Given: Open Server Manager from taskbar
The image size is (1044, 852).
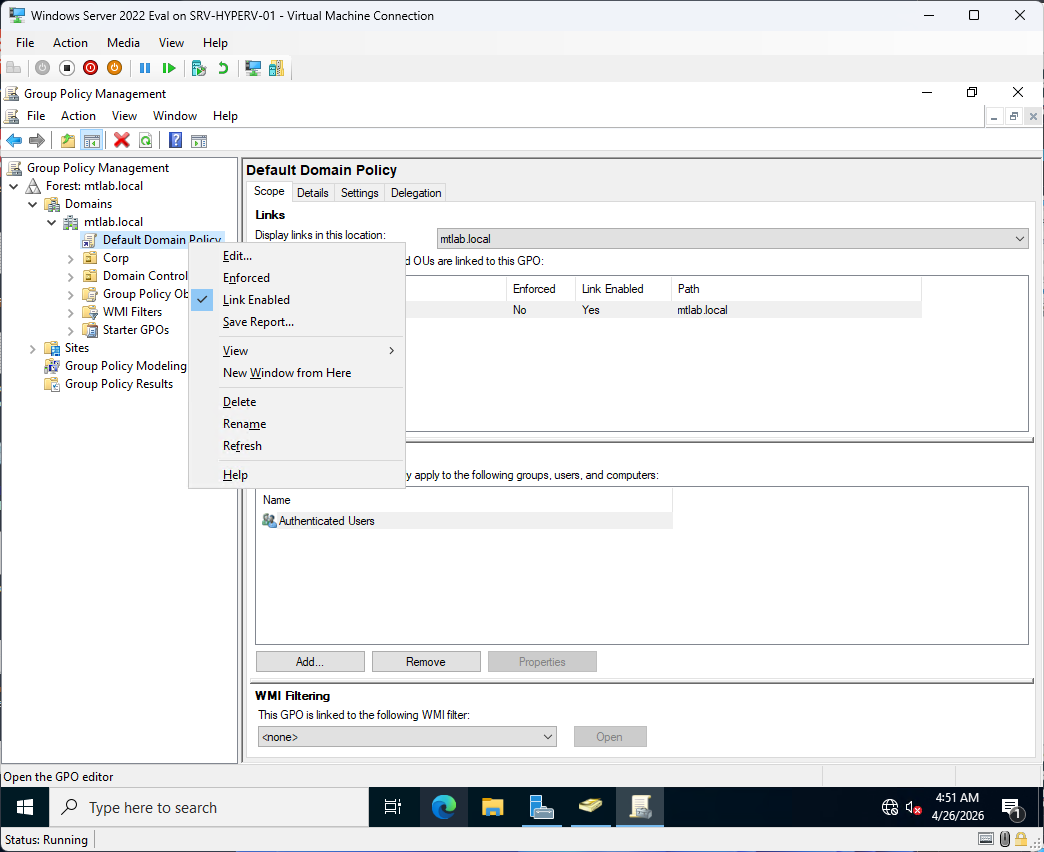Looking at the screenshot, I should (x=541, y=807).
